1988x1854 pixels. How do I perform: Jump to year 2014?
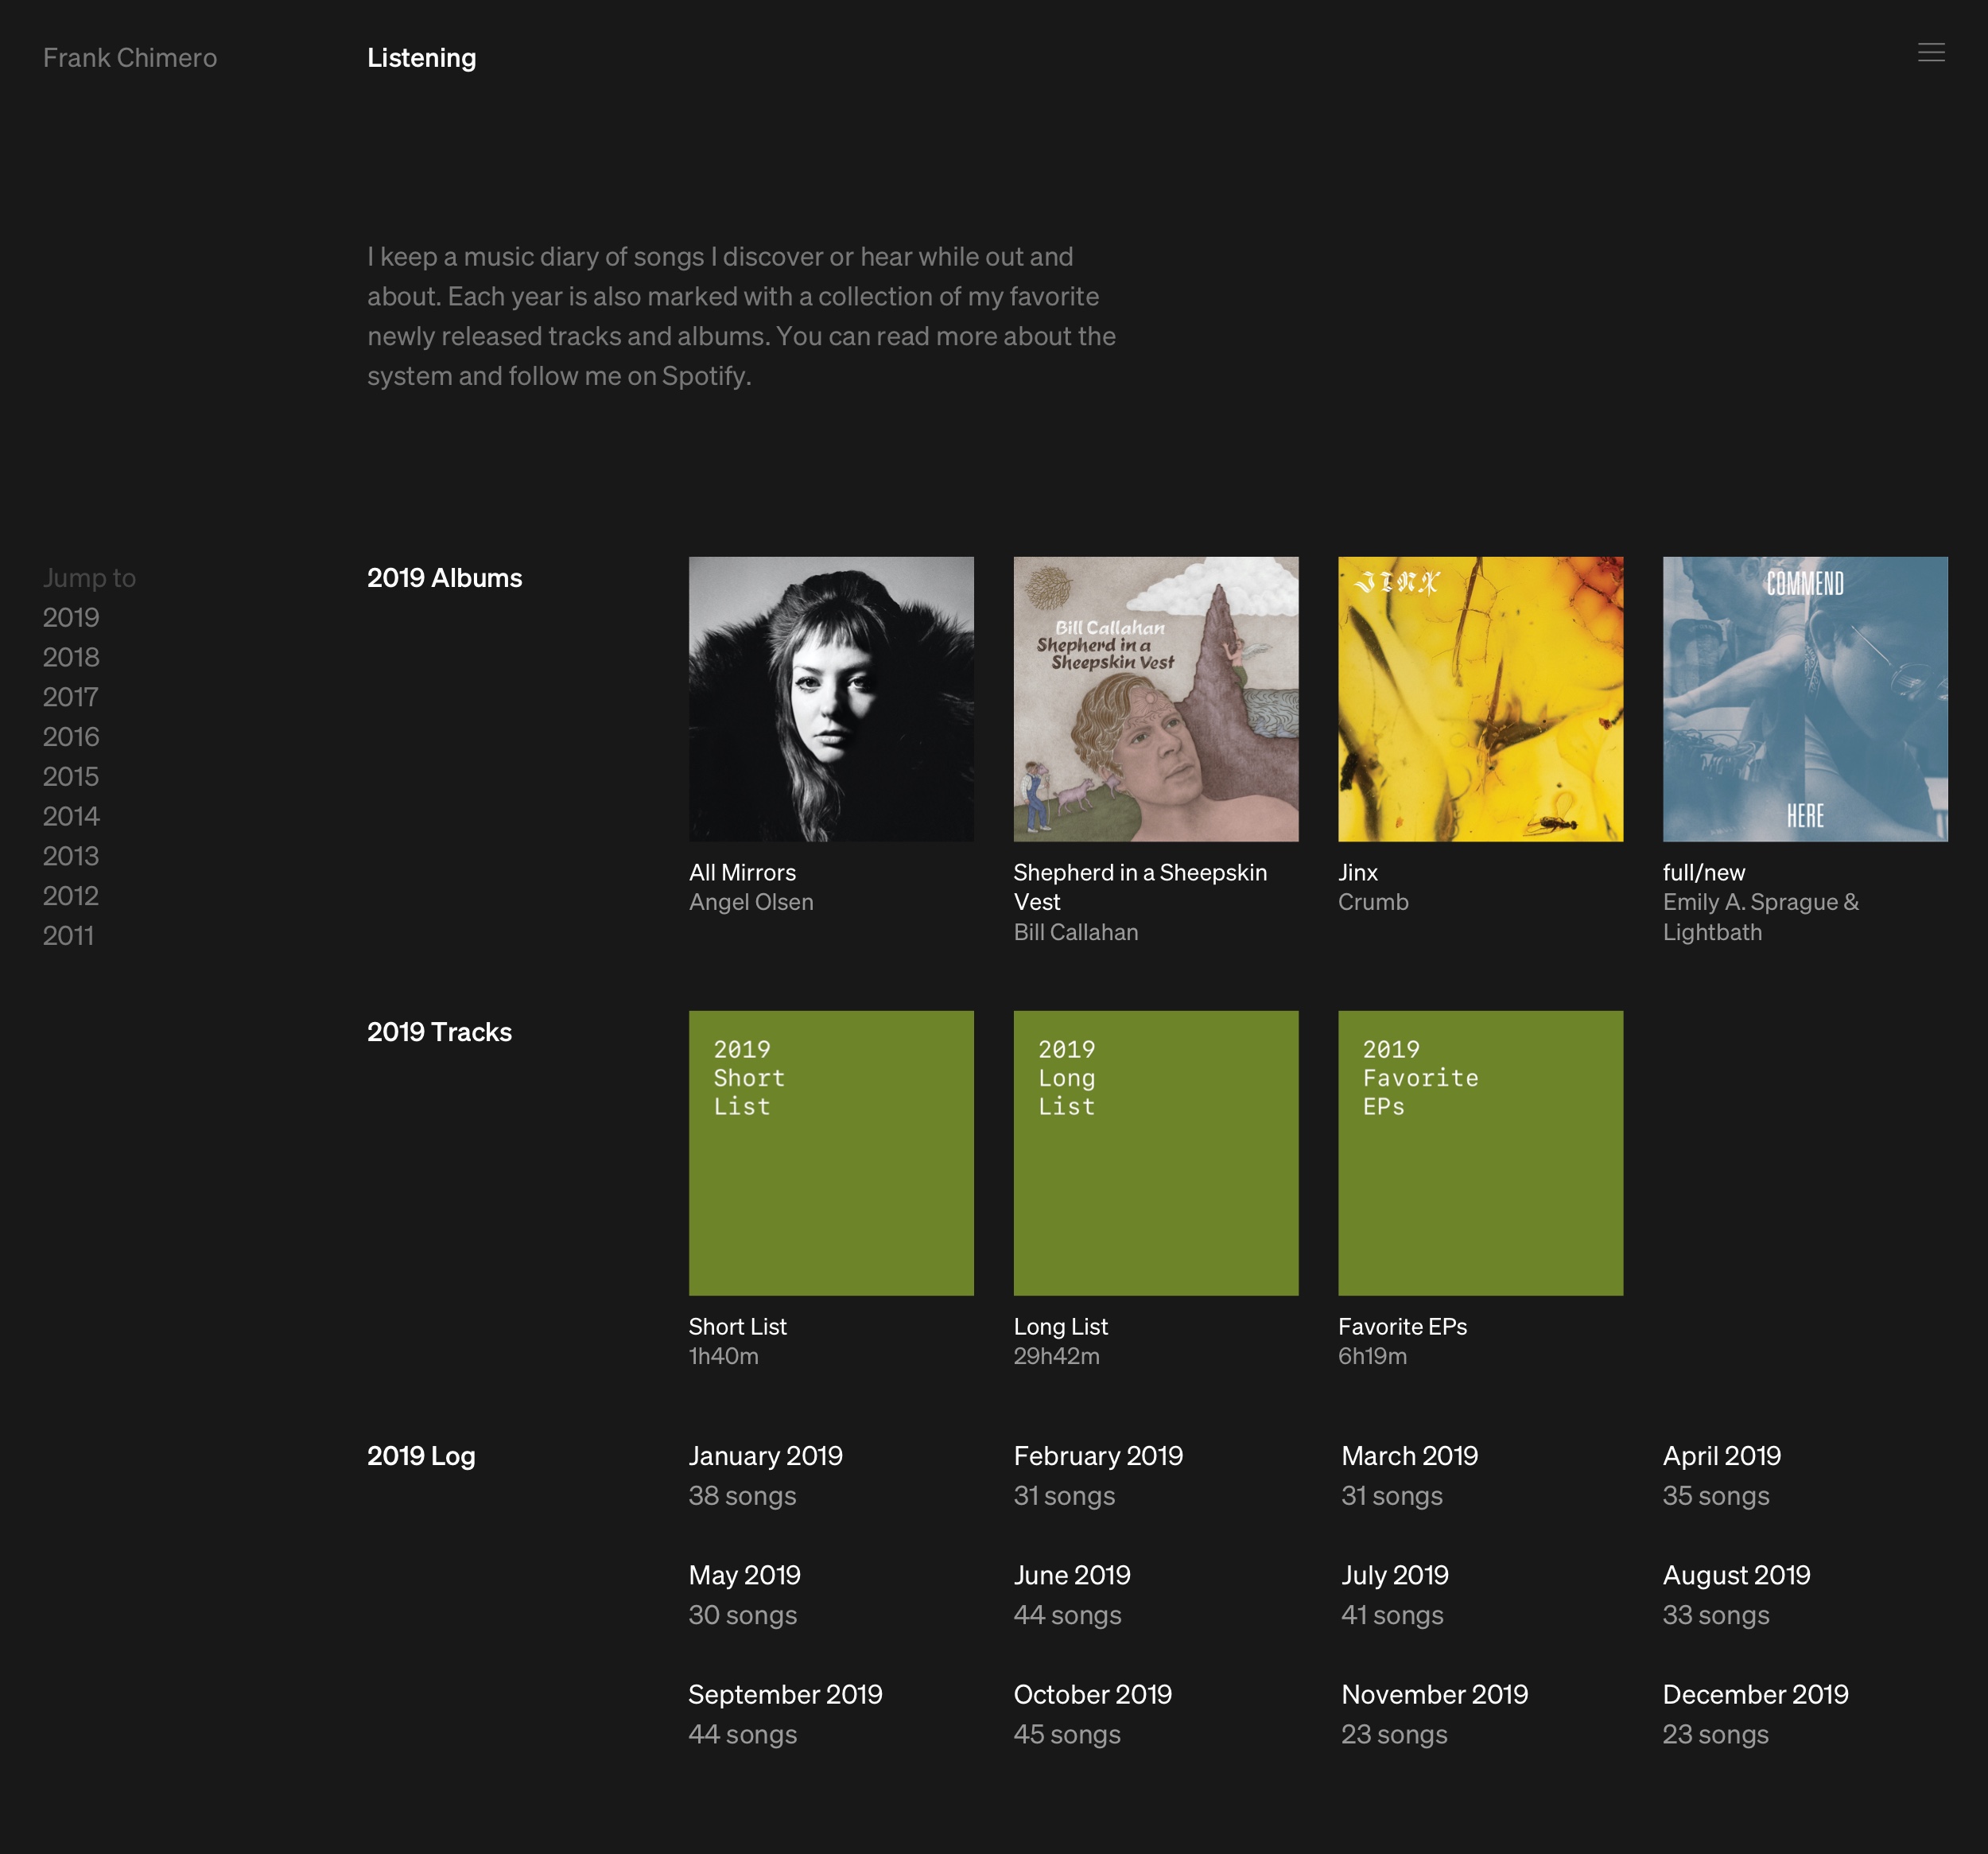click(71, 816)
